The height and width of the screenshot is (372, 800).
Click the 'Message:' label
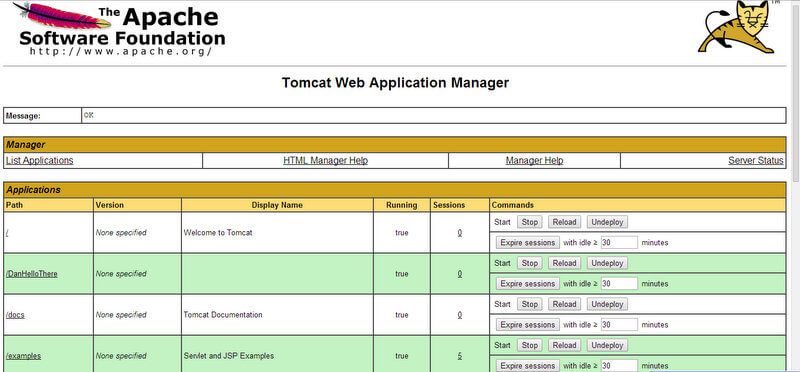[x=23, y=116]
